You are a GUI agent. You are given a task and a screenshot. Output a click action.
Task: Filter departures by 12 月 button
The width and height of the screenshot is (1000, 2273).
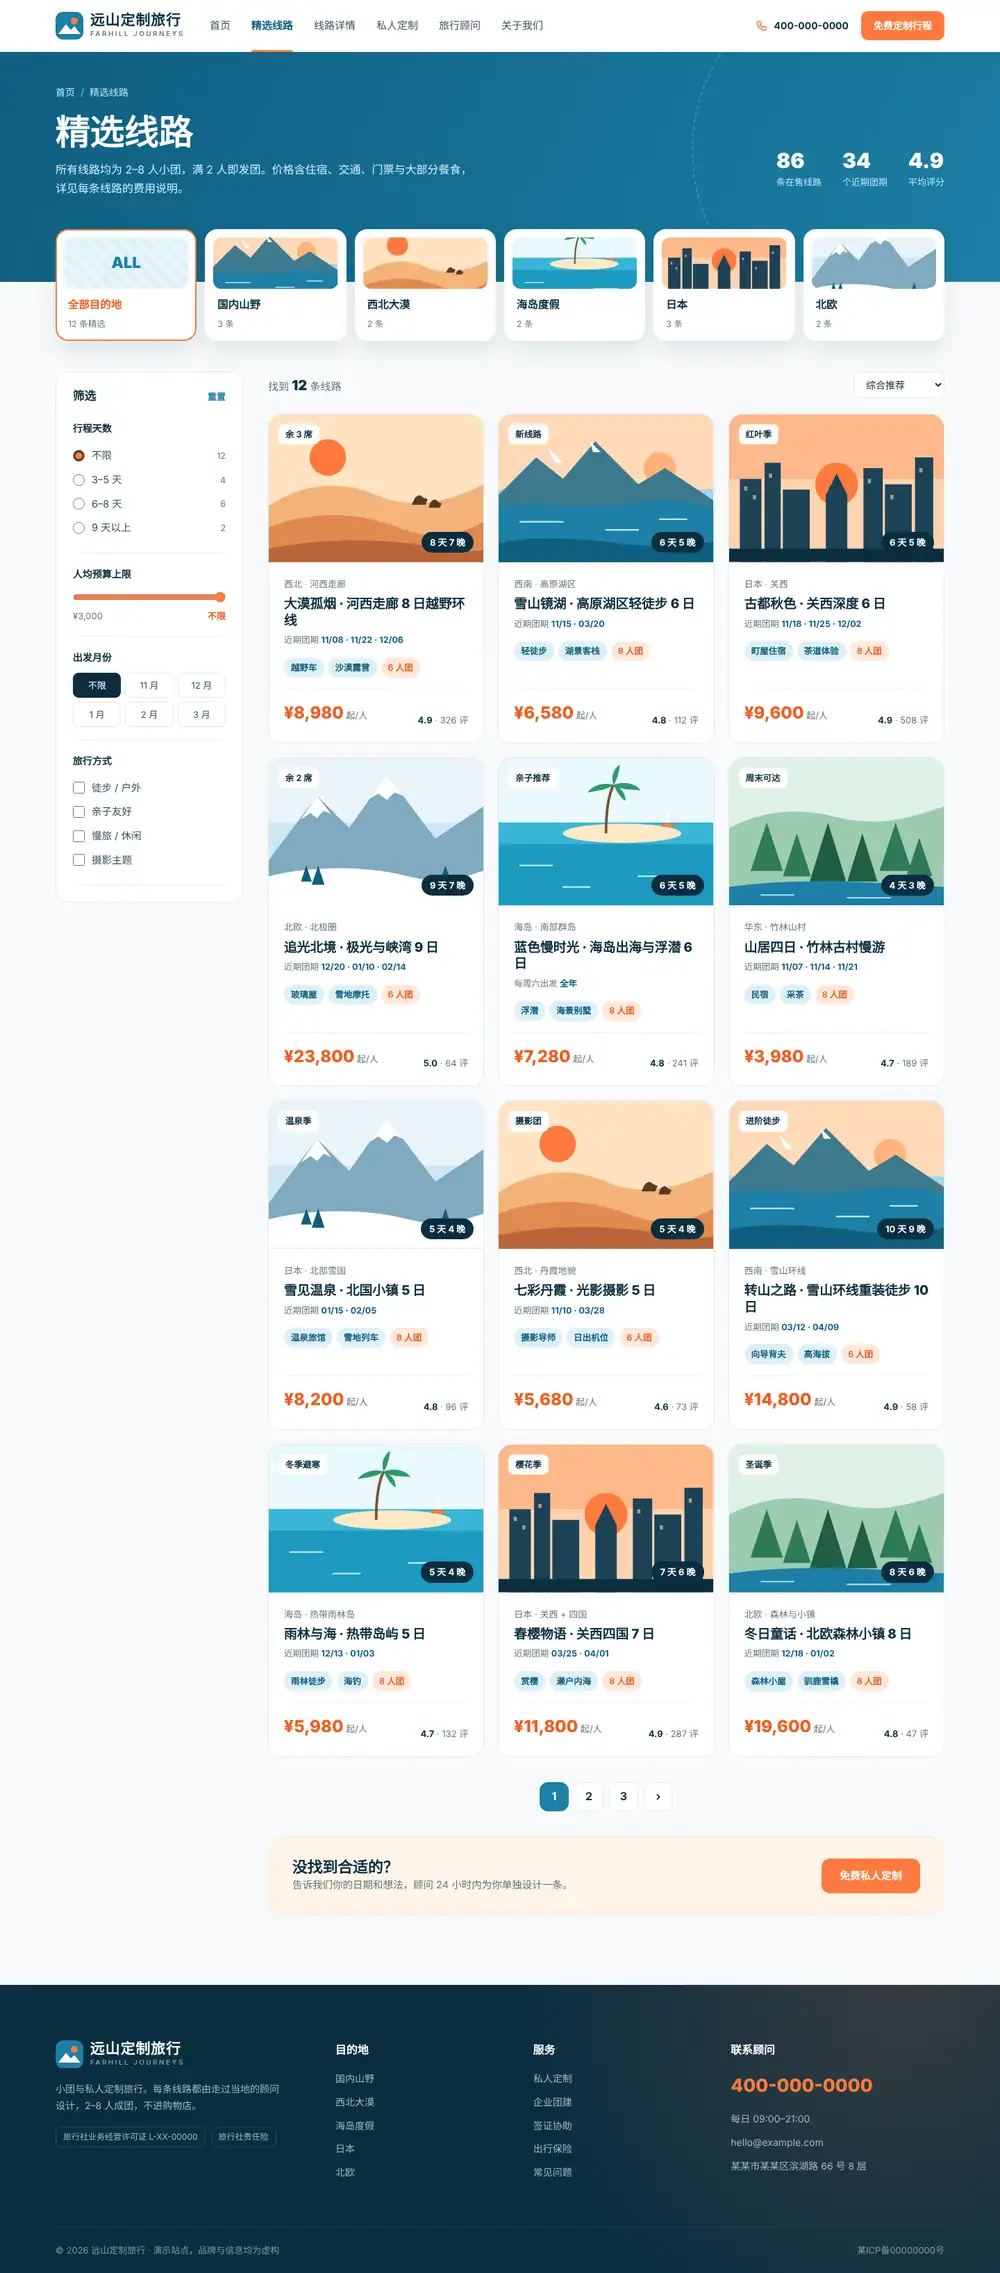tap(201, 685)
